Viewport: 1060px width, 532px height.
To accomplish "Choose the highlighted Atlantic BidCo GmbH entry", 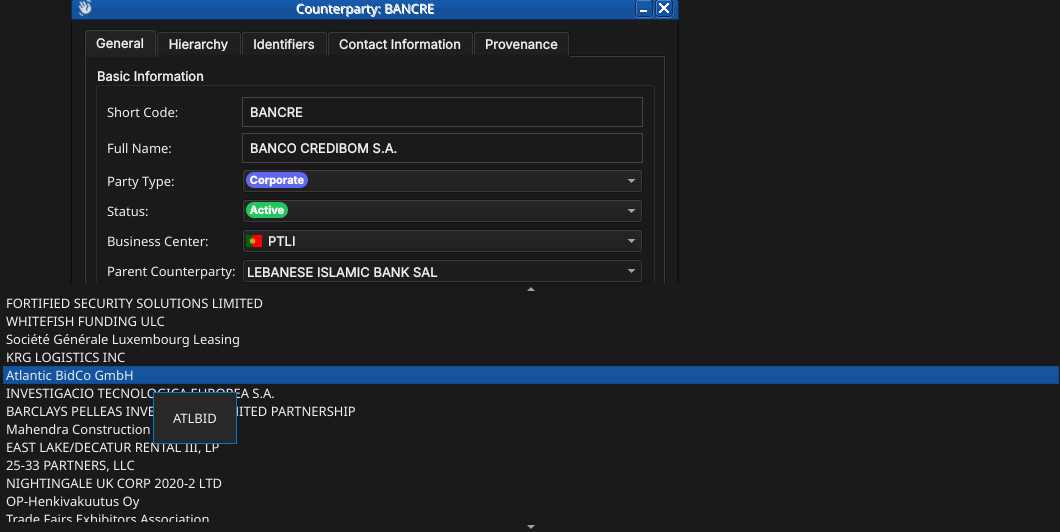I will point(531,375).
